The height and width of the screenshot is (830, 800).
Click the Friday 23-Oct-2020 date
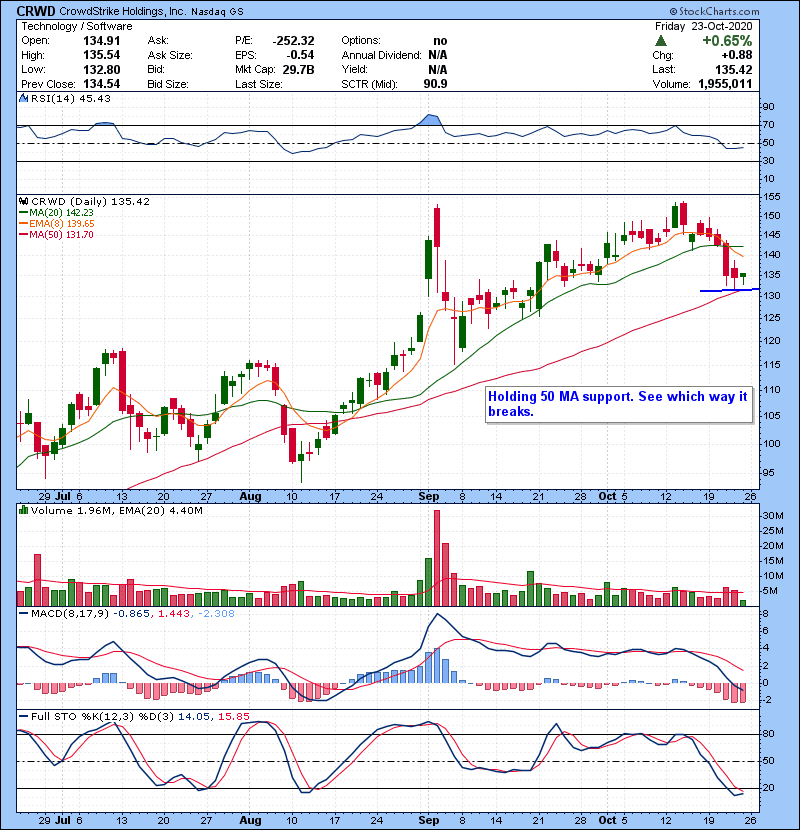703,26
